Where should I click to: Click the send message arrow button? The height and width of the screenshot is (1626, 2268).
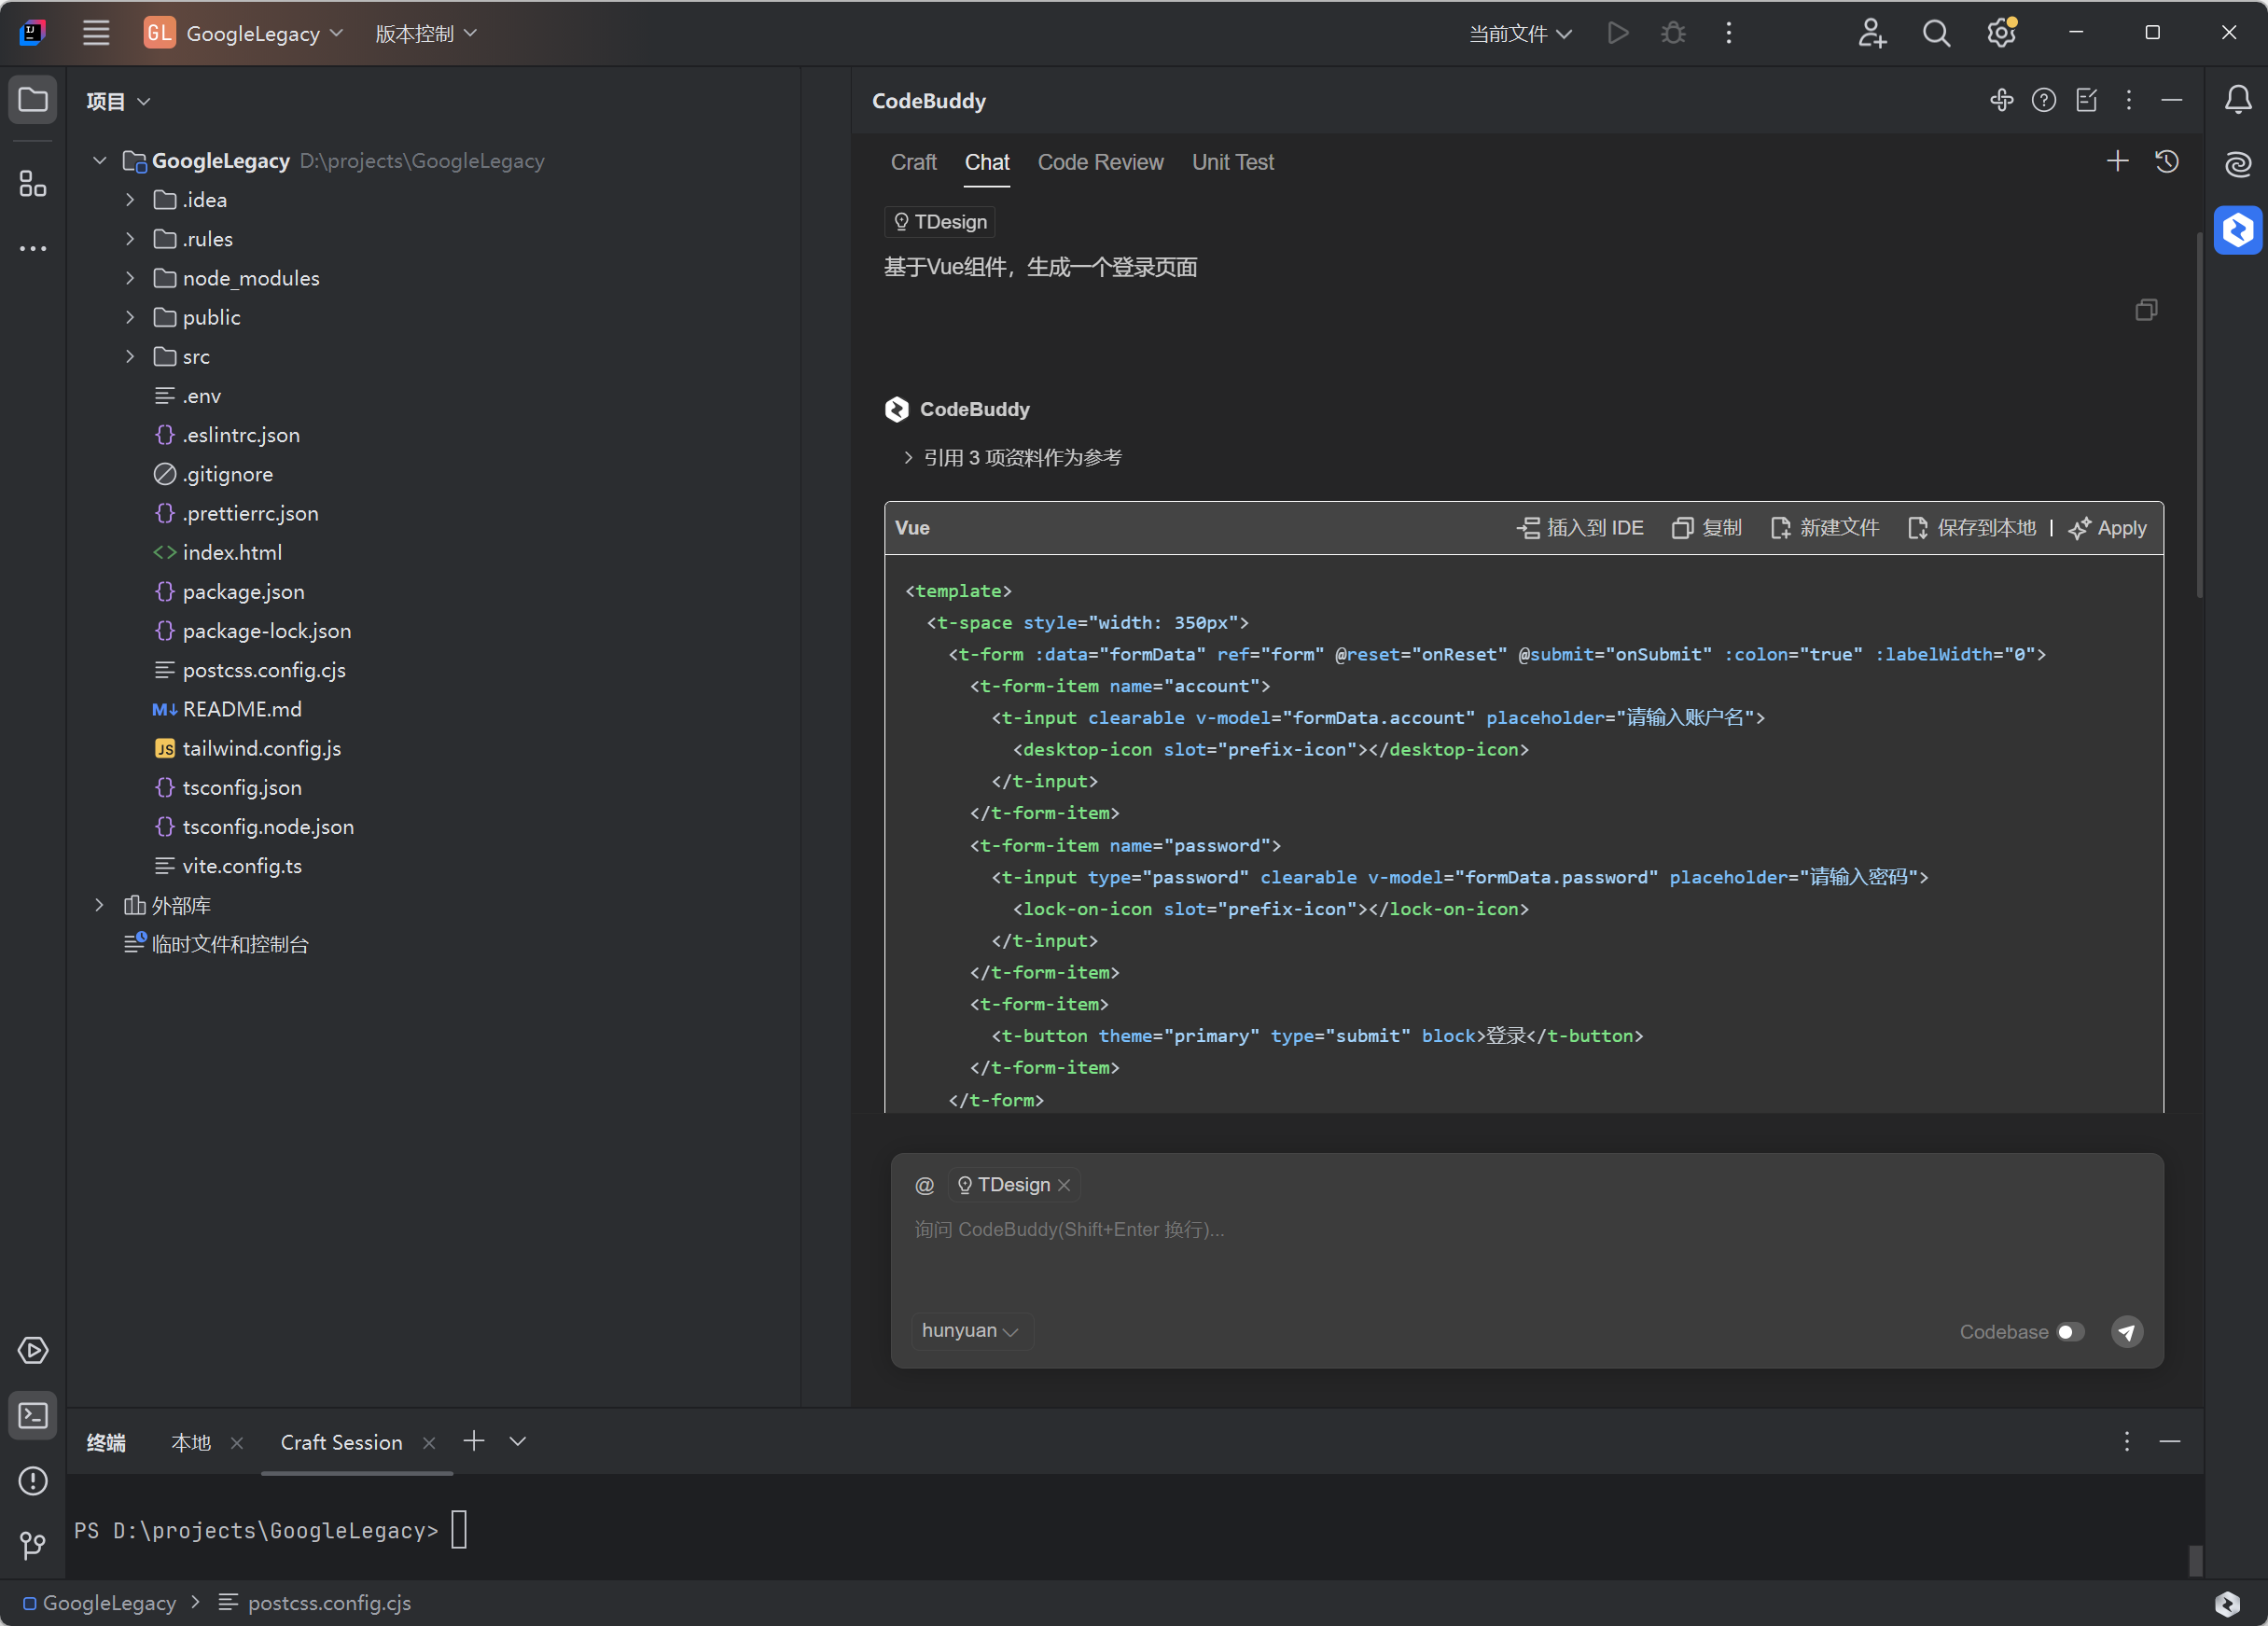(2126, 1332)
